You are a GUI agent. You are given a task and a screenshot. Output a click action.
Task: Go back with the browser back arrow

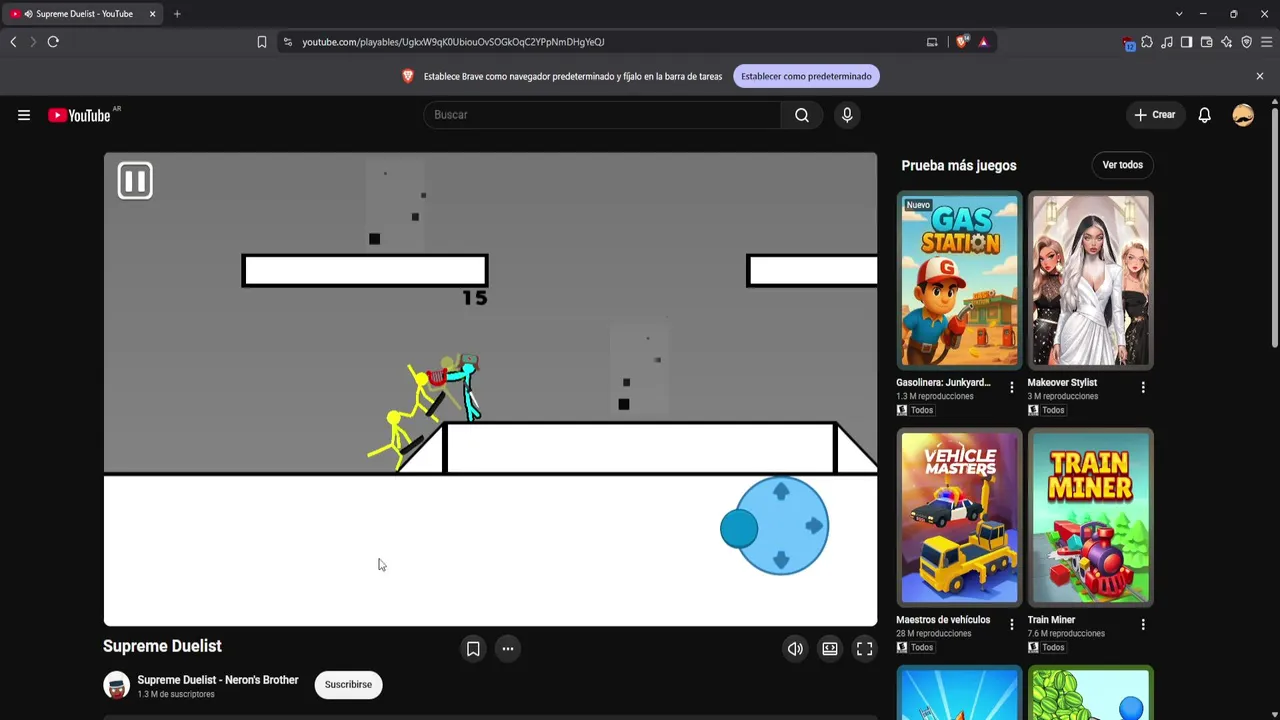(13, 42)
